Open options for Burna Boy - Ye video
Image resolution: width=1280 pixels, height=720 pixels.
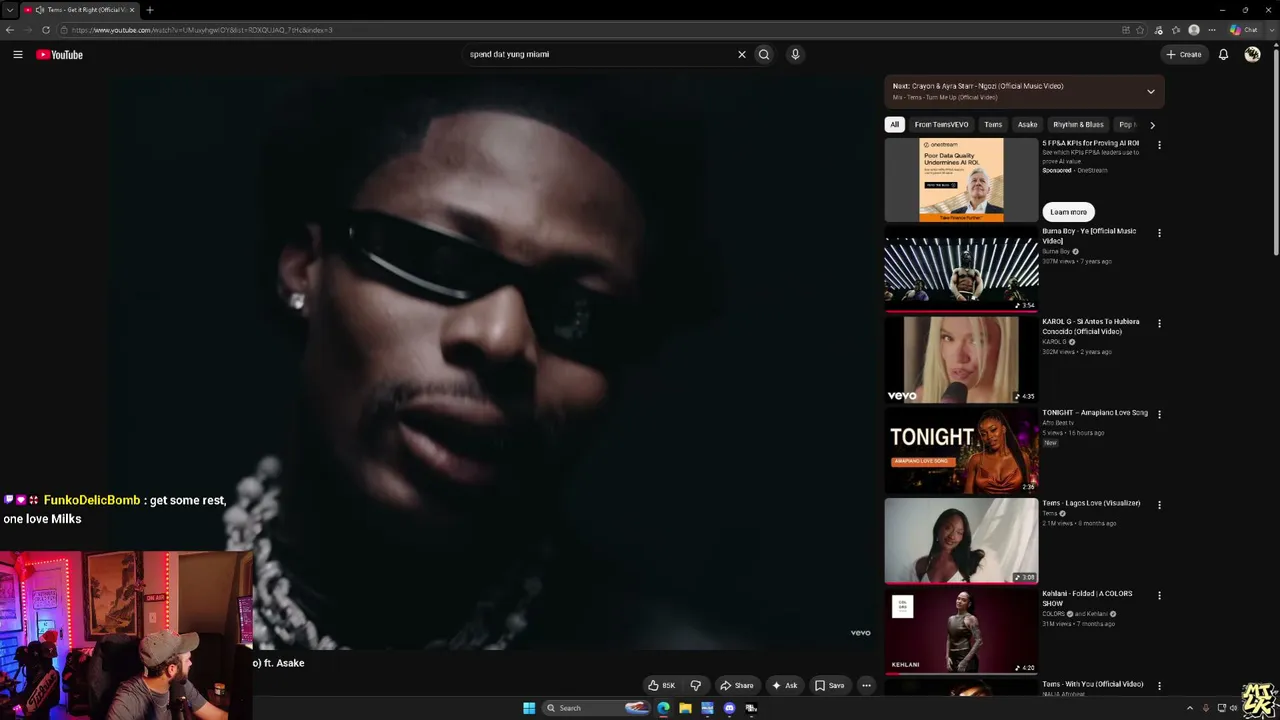(1159, 233)
